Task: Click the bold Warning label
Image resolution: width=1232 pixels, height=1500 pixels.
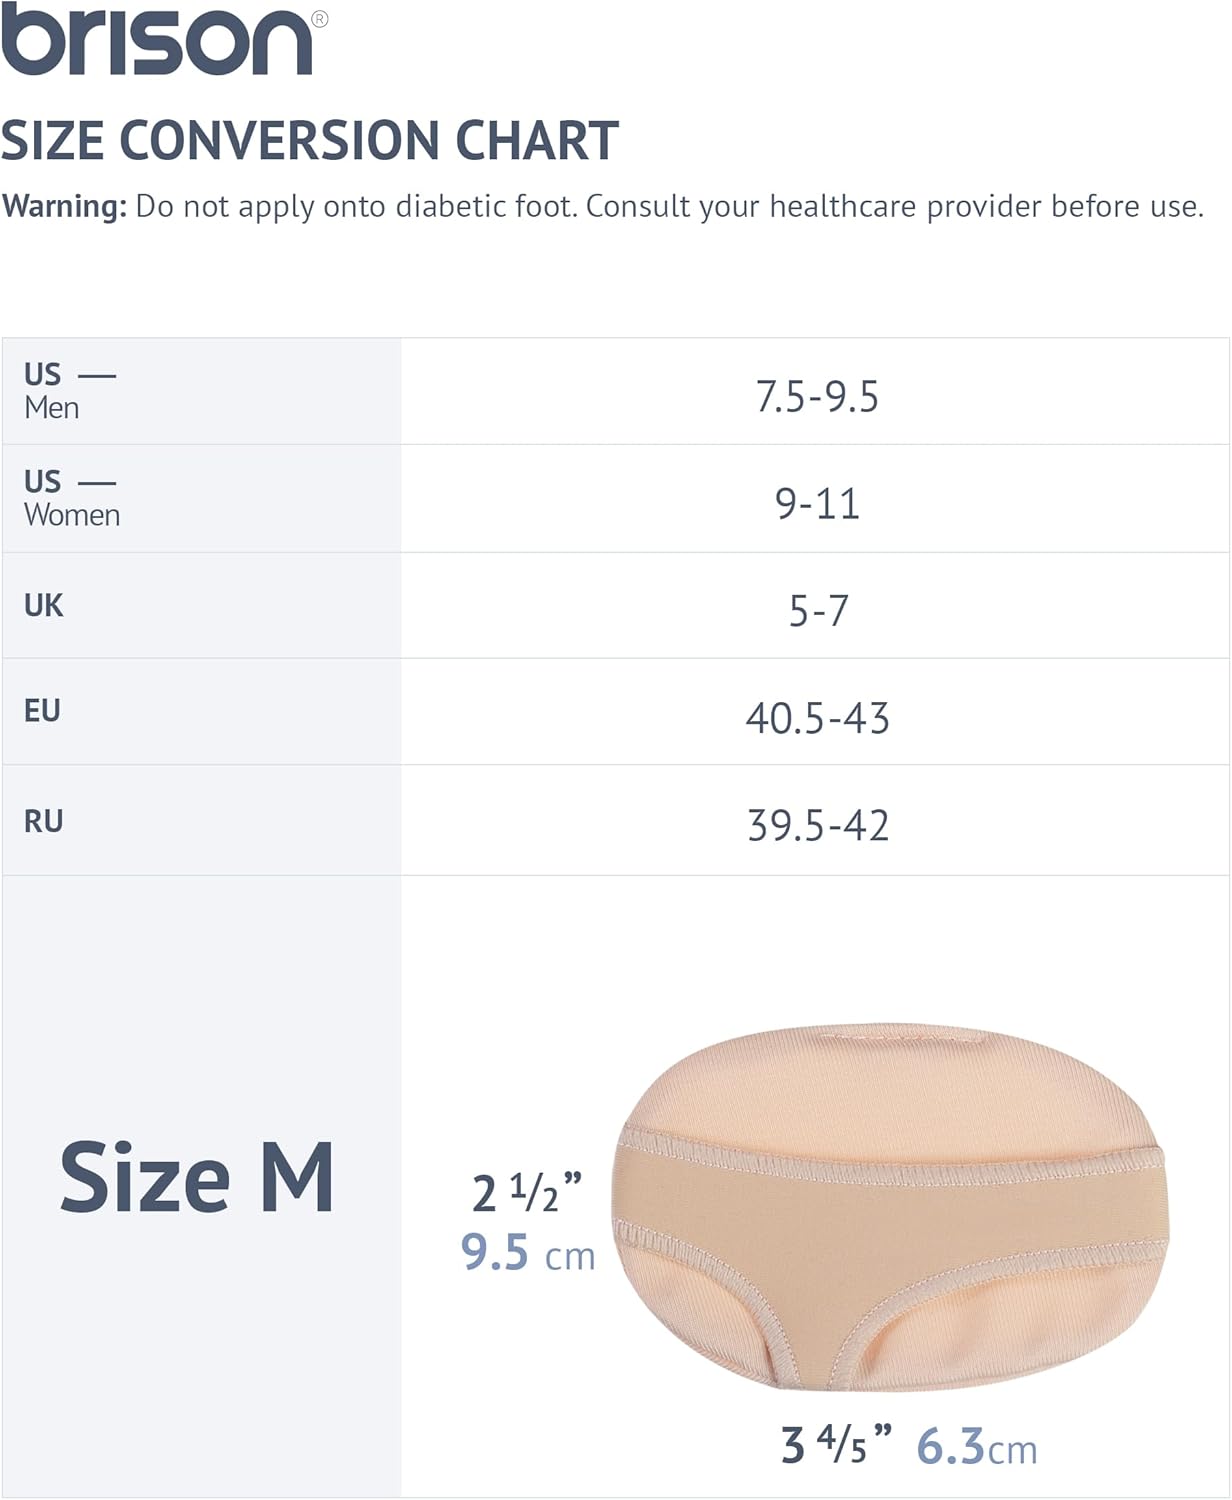Action: pos(65,206)
